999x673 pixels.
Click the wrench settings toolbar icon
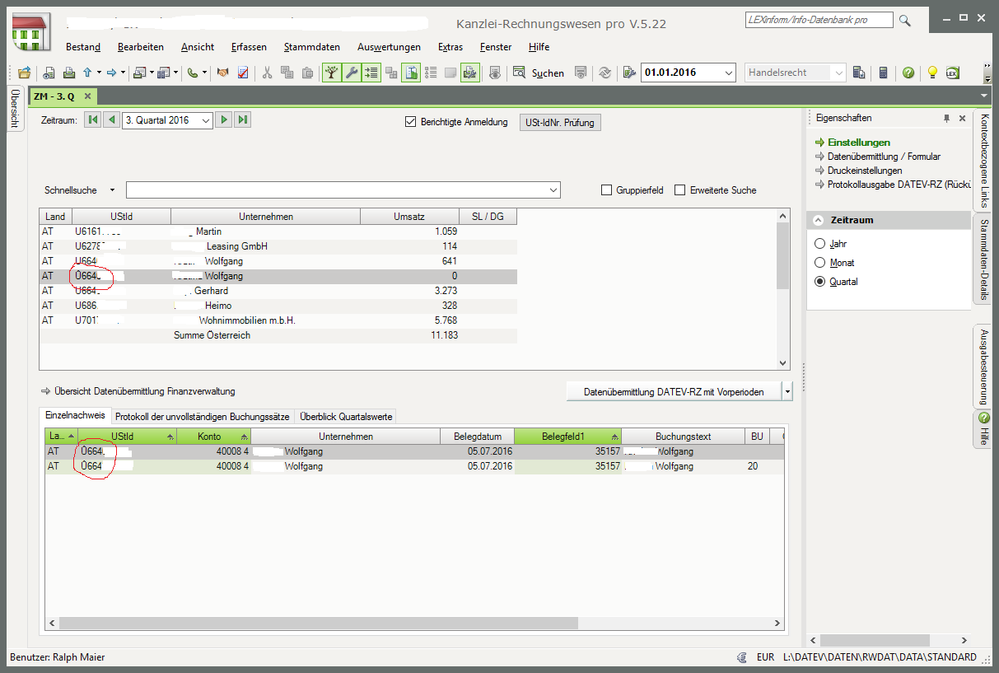[350, 73]
